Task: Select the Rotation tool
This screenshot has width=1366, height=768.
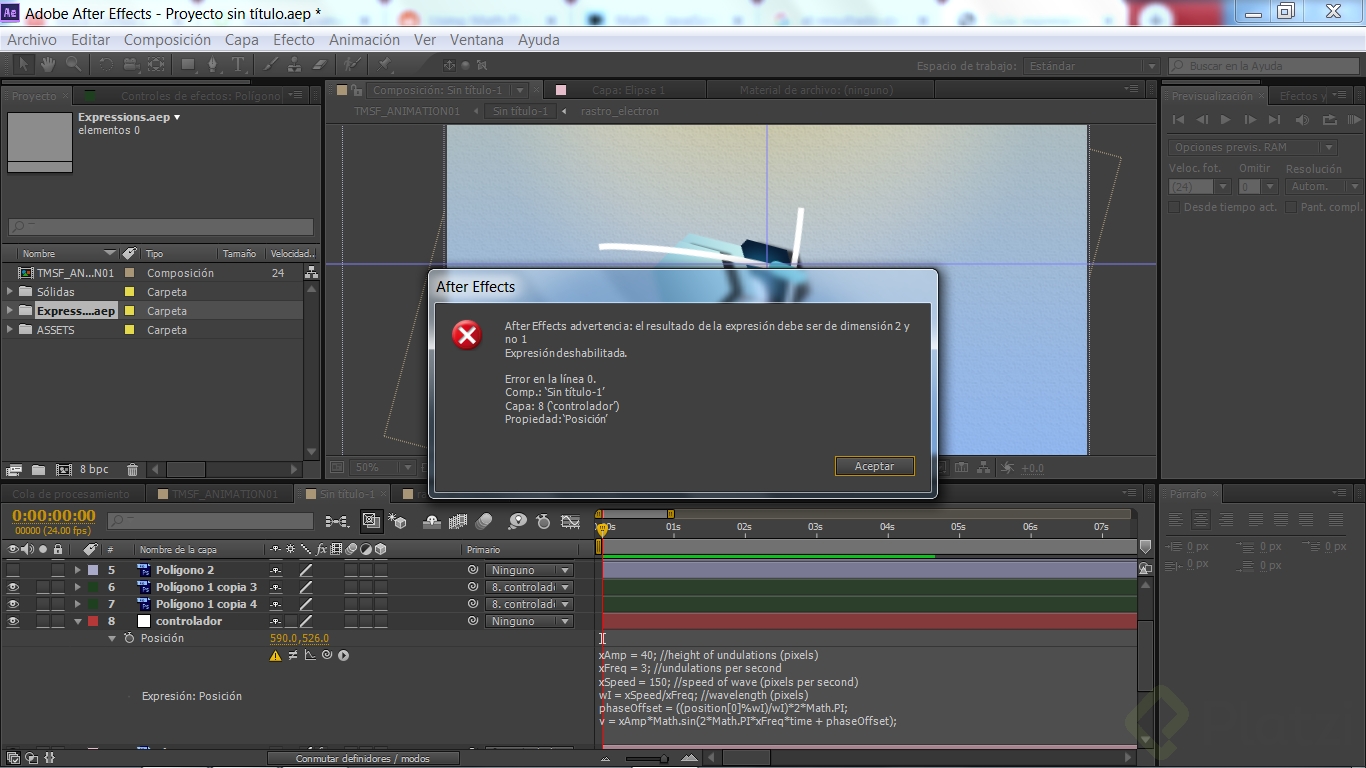Action: [105, 64]
